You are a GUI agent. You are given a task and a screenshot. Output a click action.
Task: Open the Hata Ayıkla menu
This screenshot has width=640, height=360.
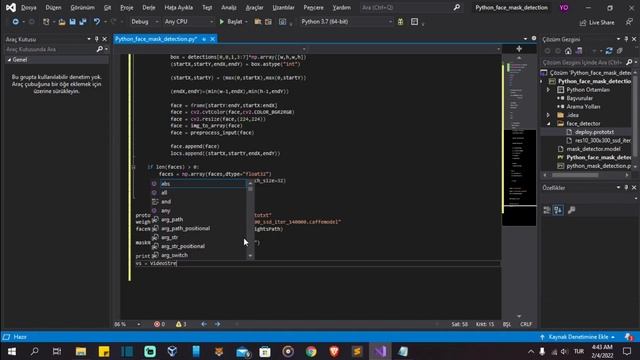pyautogui.click(x=178, y=7)
